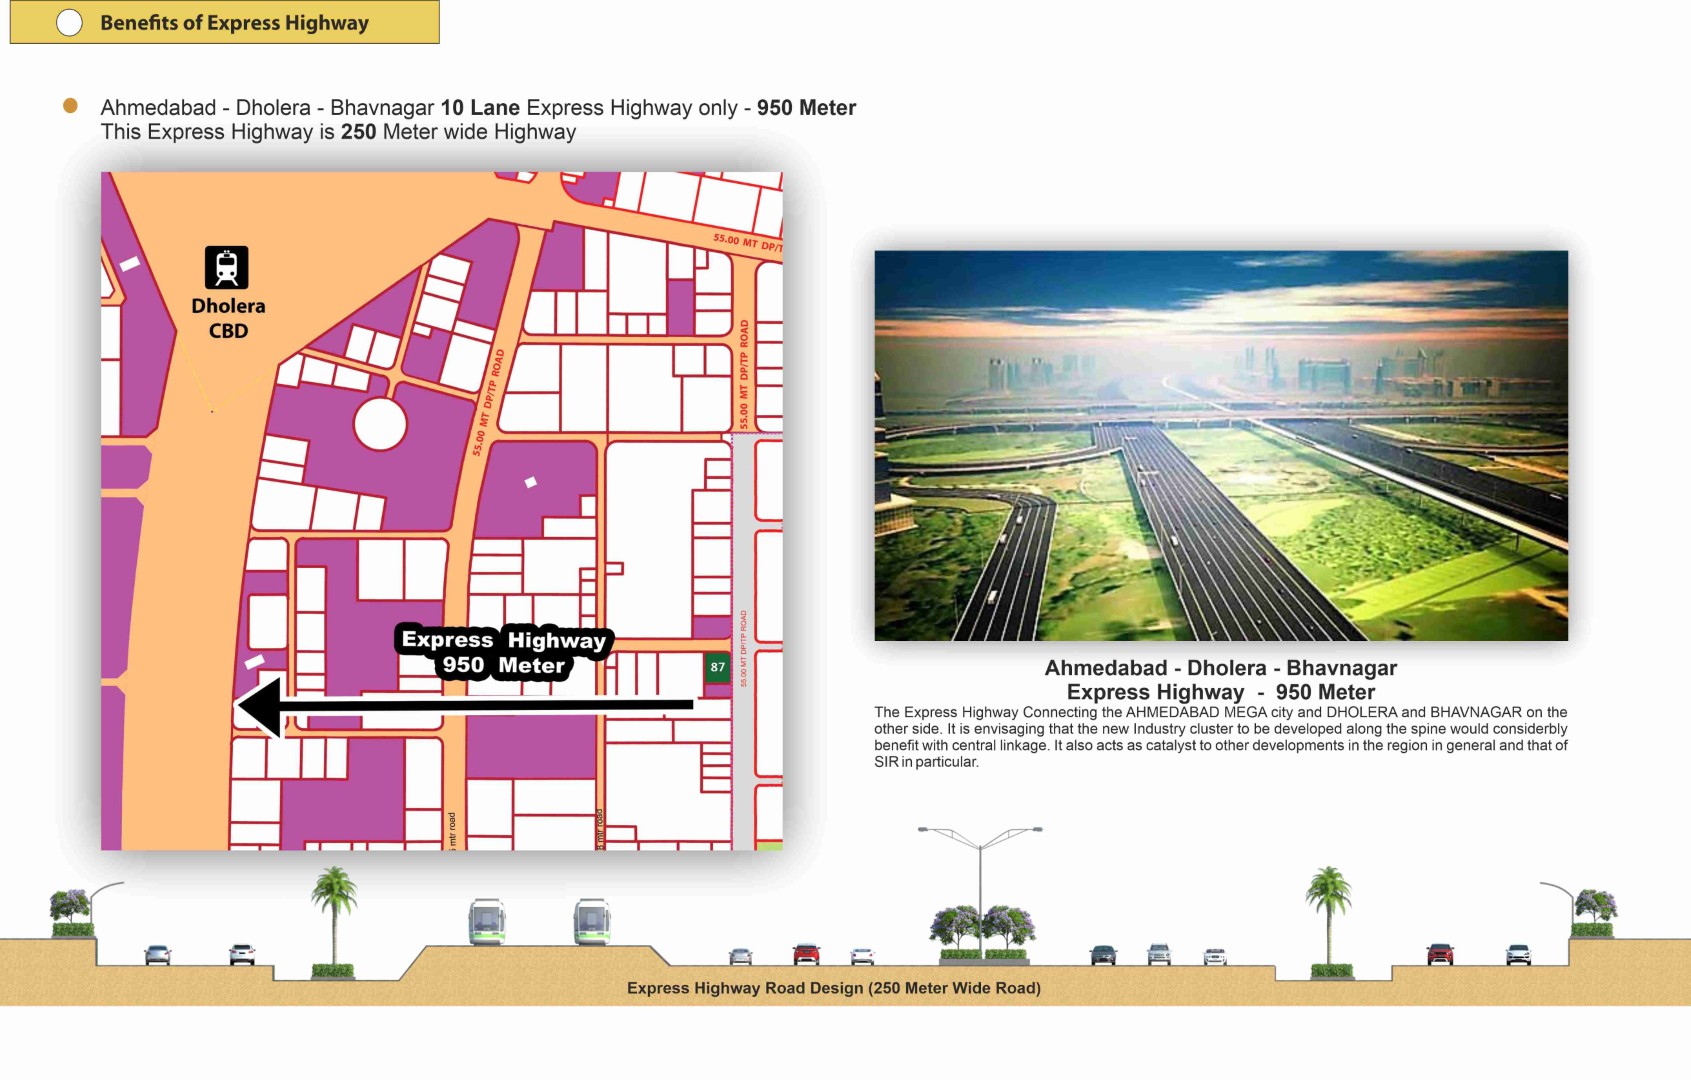The image size is (1691, 1080).
Task: Click the purple flowering tree at far right
Action: [x=1594, y=910]
